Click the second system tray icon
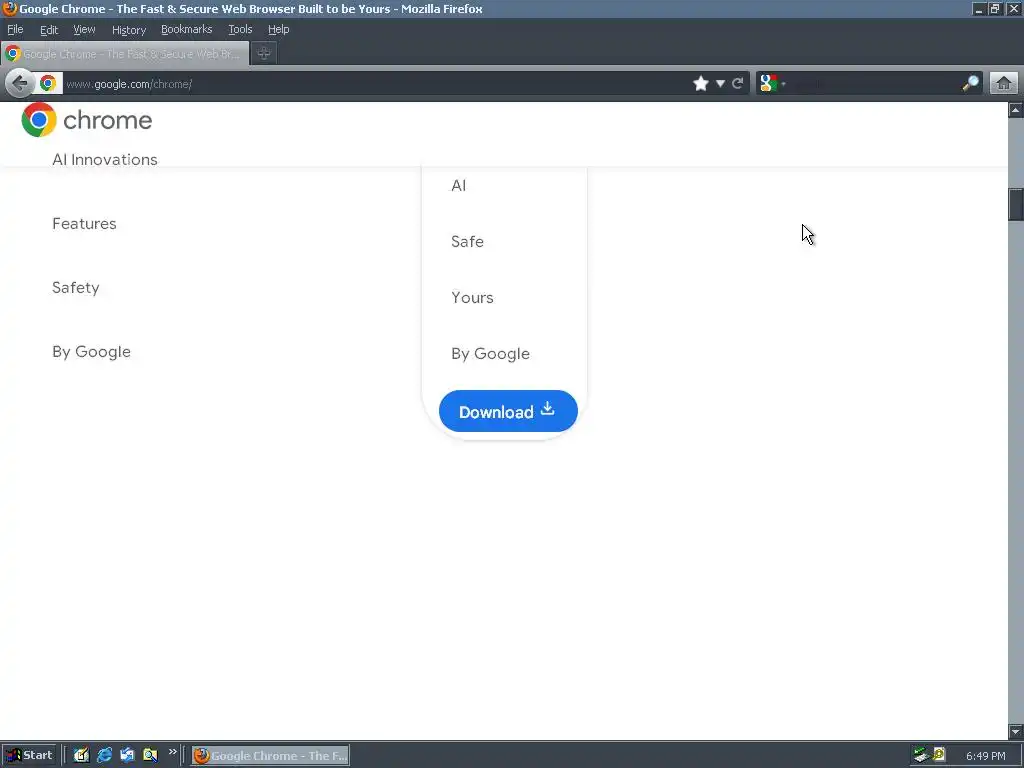The image size is (1024, 768). coord(939,755)
